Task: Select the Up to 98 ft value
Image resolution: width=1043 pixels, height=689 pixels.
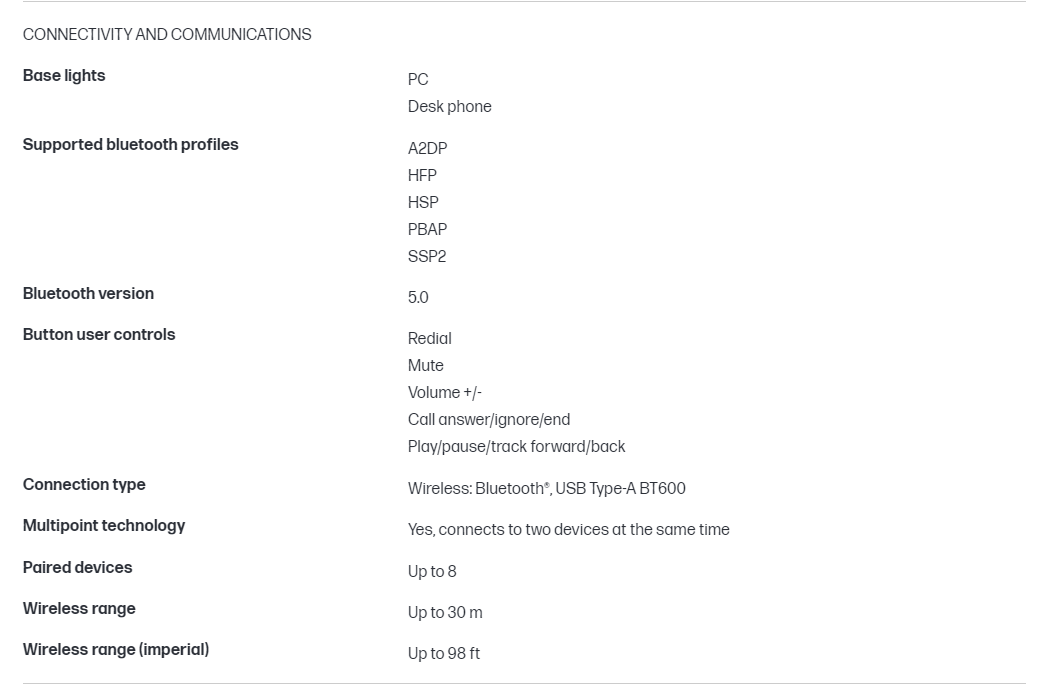Action: pos(443,654)
